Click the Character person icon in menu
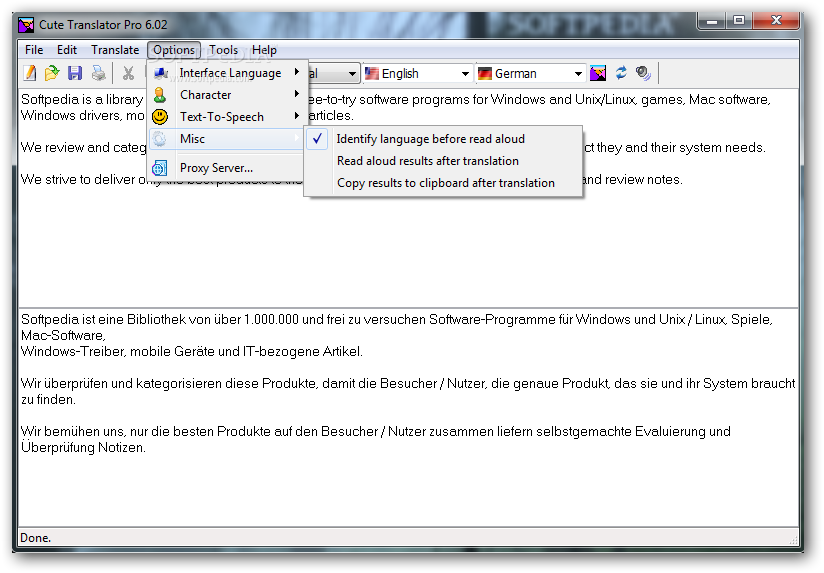The image size is (824, 573). tap(160, 95)
